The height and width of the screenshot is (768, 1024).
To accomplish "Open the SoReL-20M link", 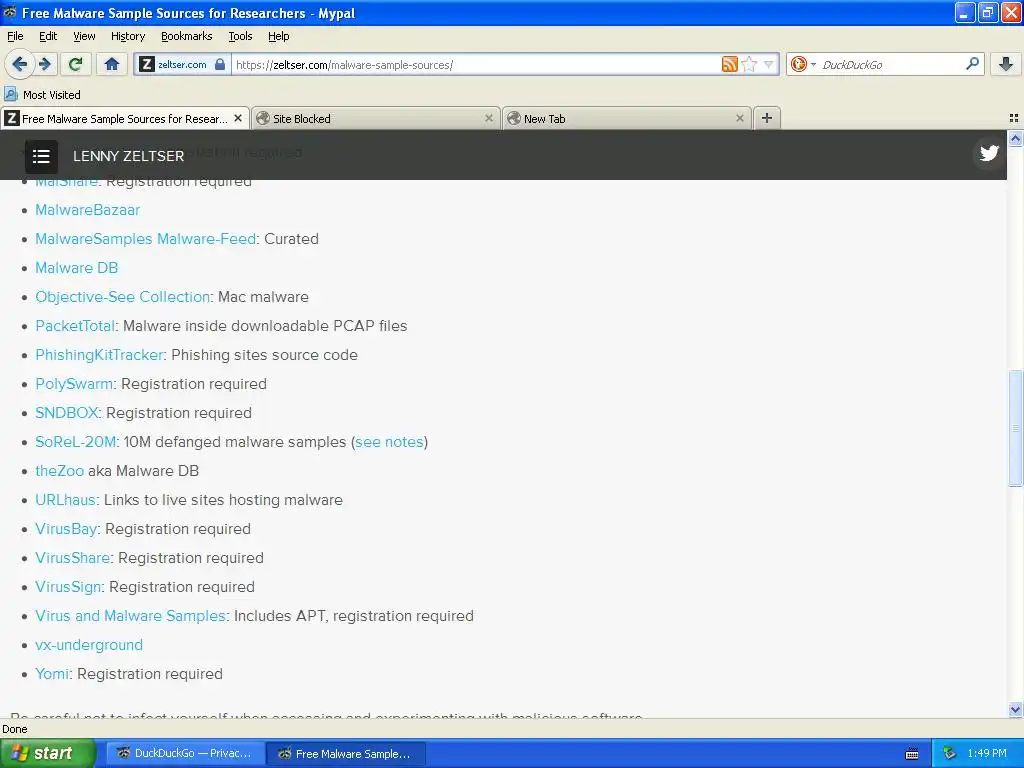I will (x=75, y=441).
